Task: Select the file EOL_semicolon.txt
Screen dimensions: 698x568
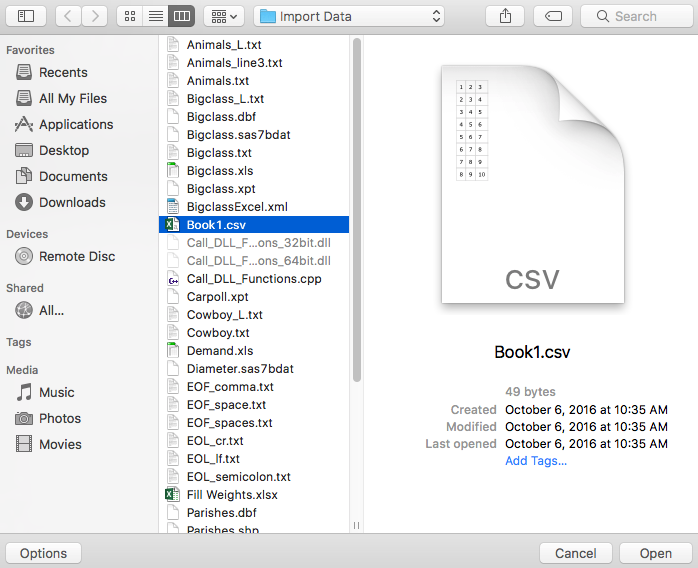Action: click(x=254, y=477)
